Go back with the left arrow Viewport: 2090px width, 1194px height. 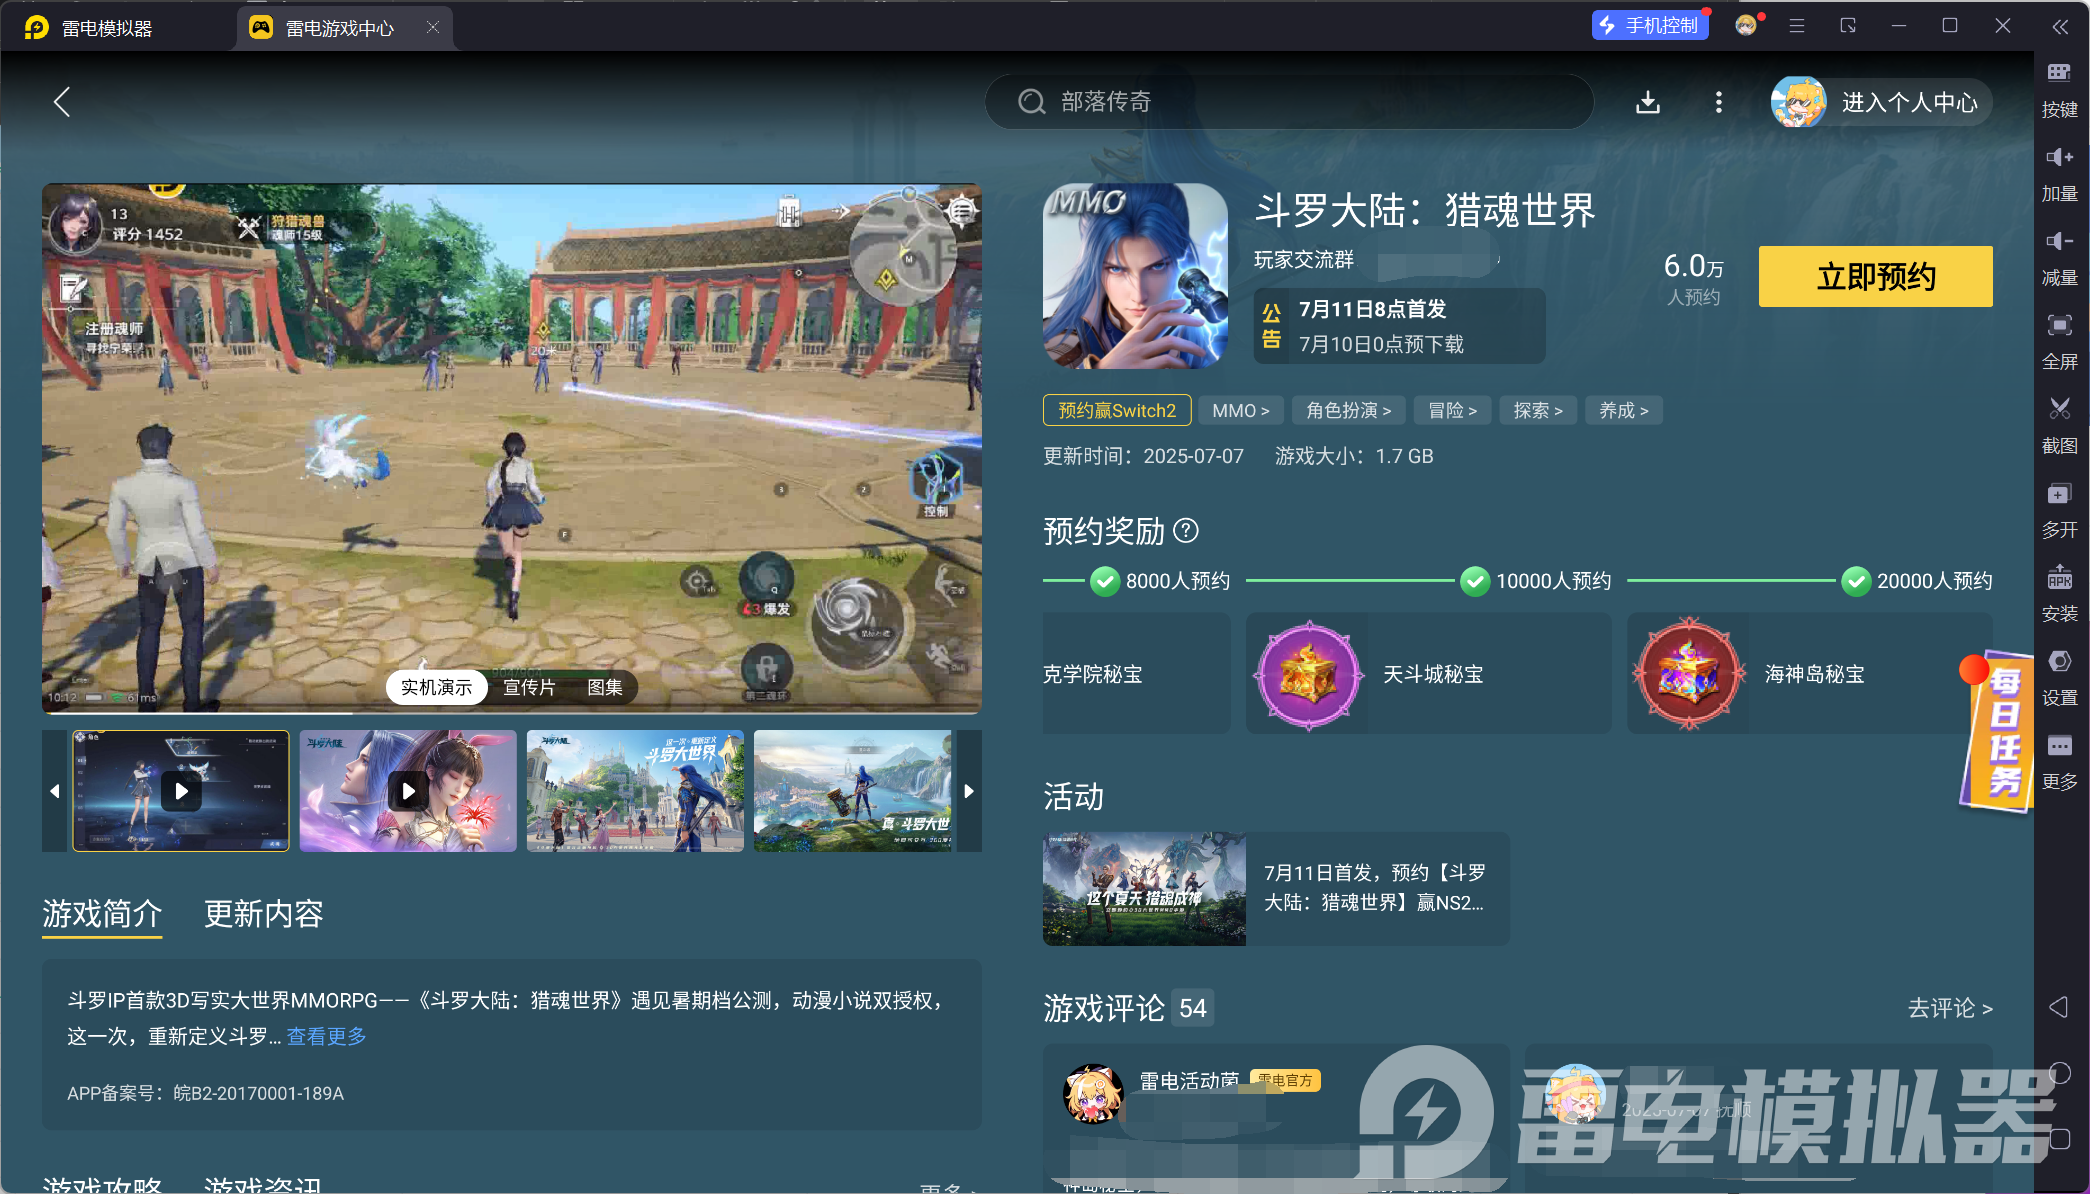(x=62, y=101)
